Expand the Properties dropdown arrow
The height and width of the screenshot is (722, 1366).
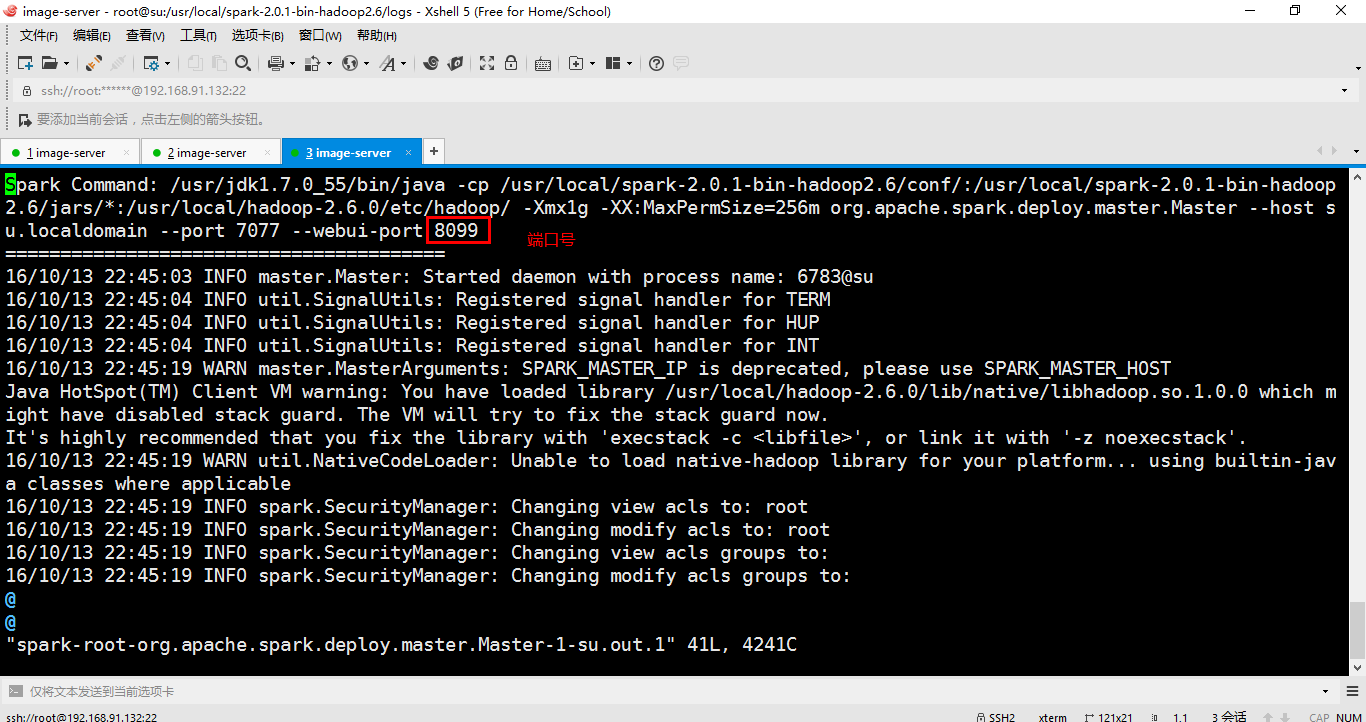coord(168,63)
